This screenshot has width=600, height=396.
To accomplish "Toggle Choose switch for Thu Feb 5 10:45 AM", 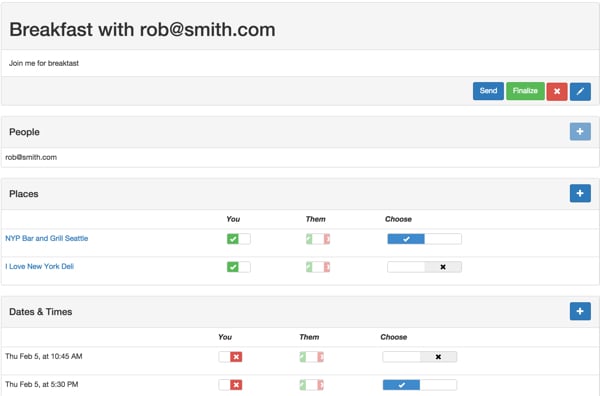I will 420,357.
